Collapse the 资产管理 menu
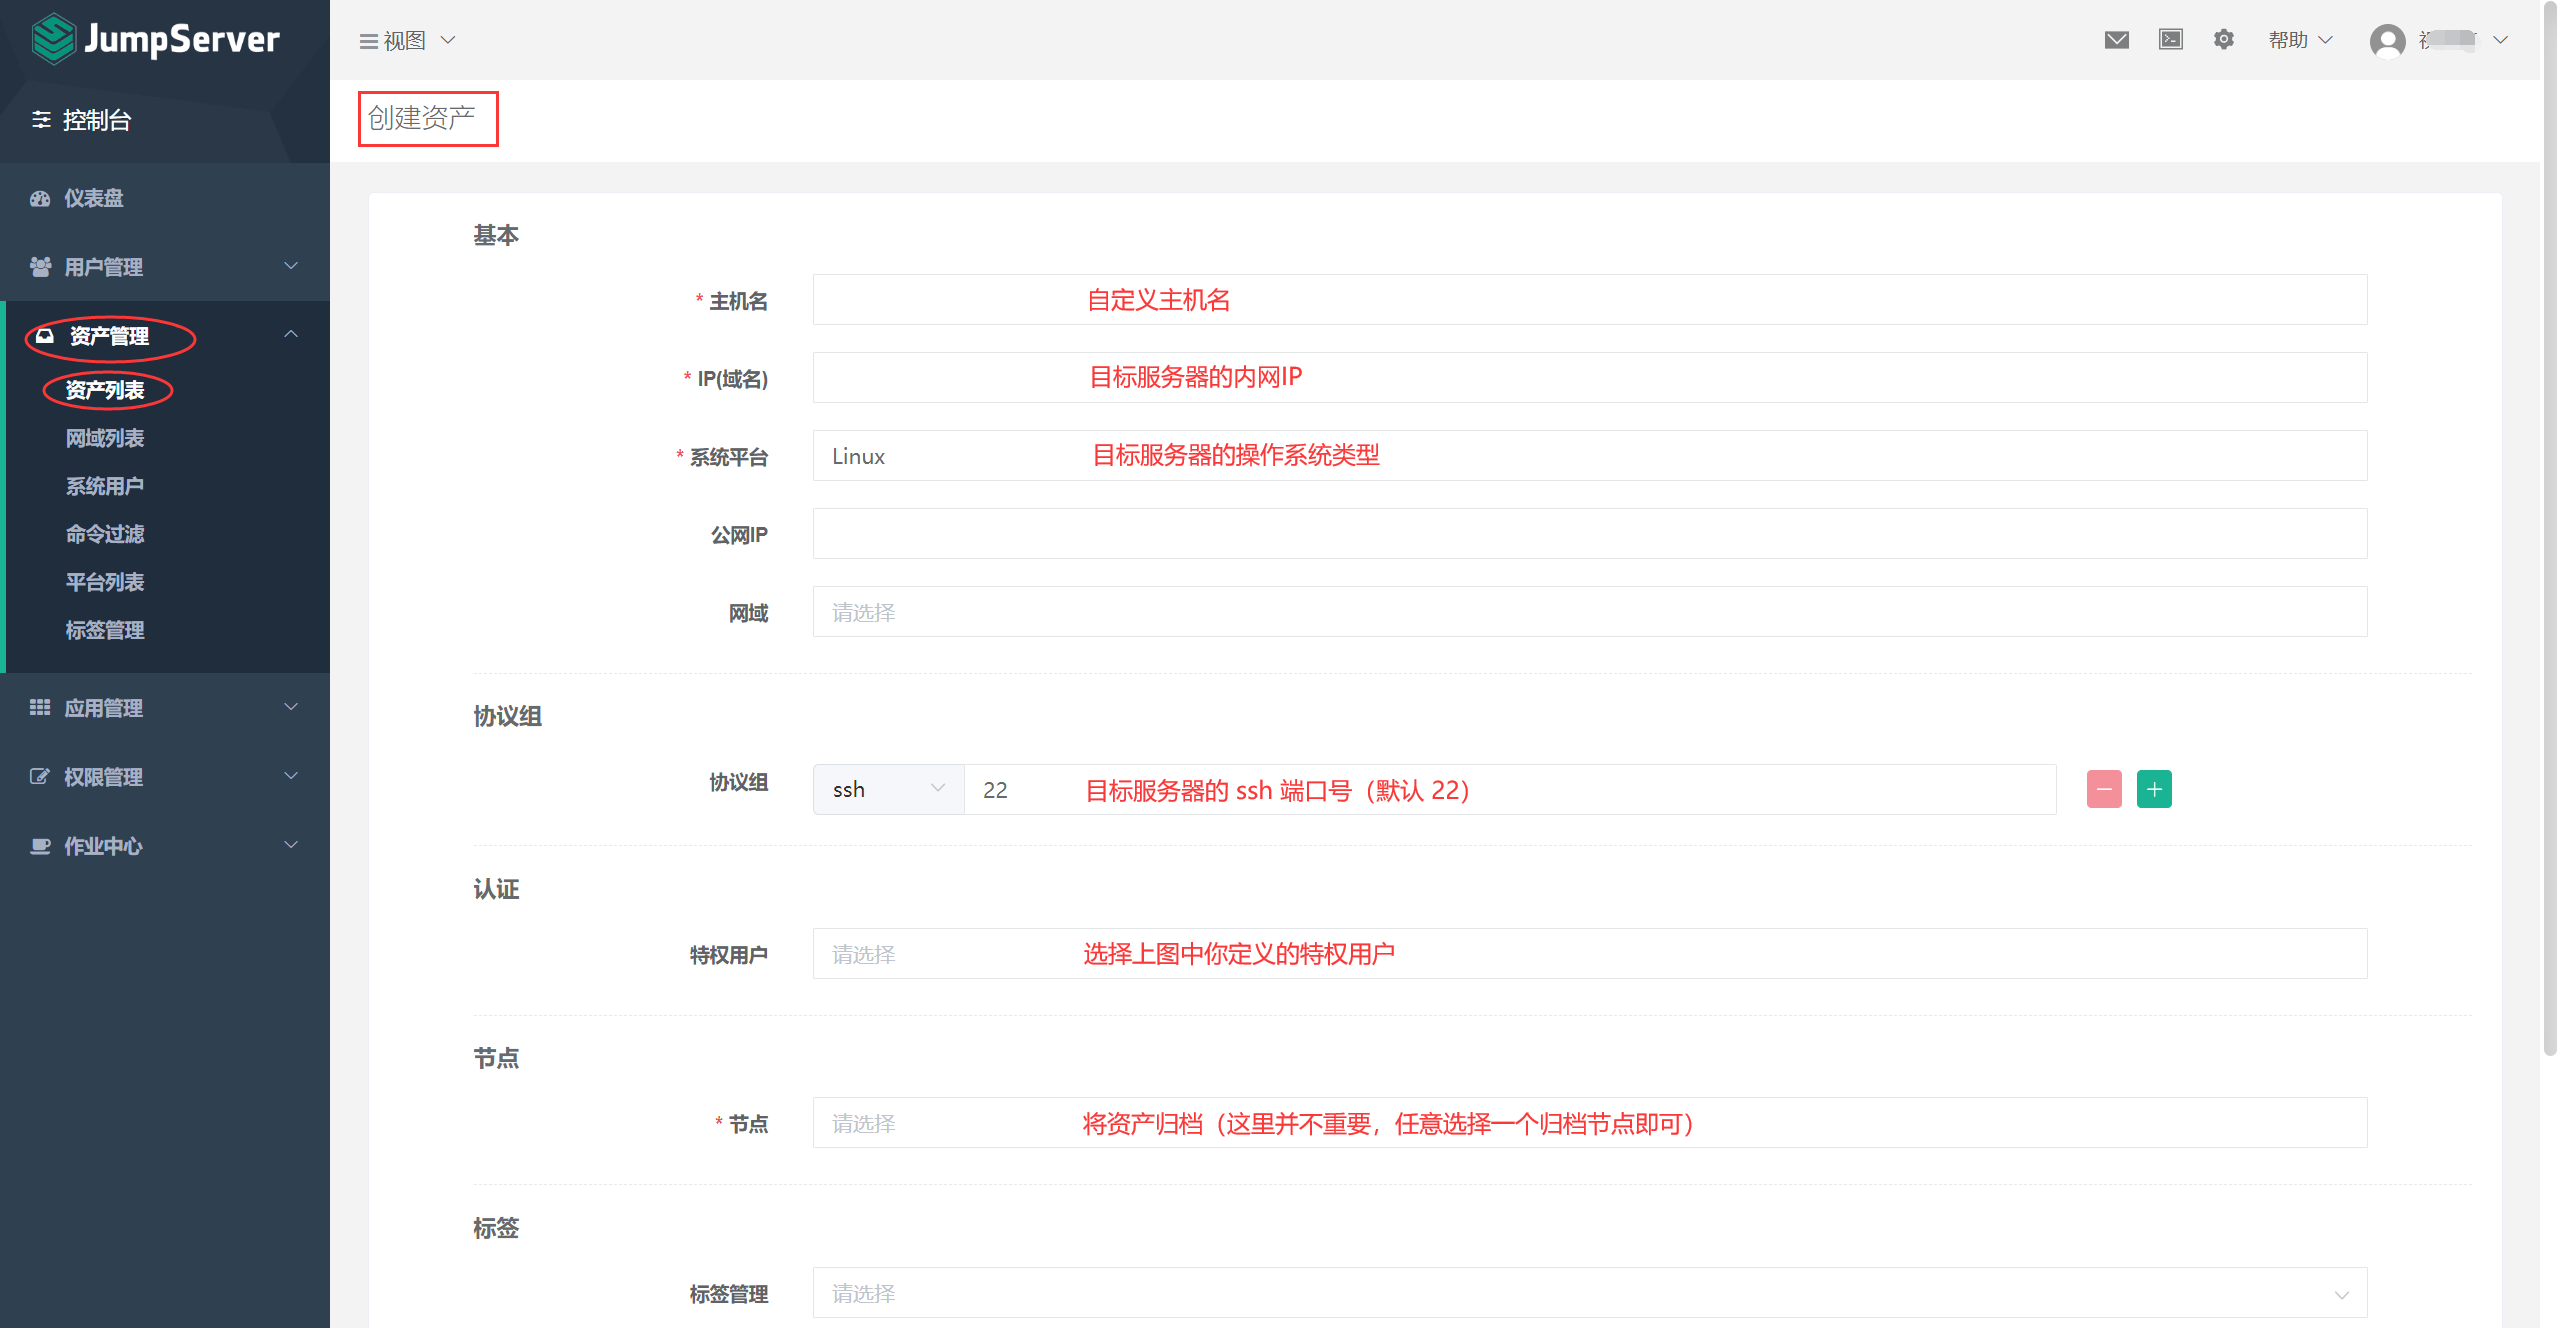 pyautogui.click(x=290, y=335)
